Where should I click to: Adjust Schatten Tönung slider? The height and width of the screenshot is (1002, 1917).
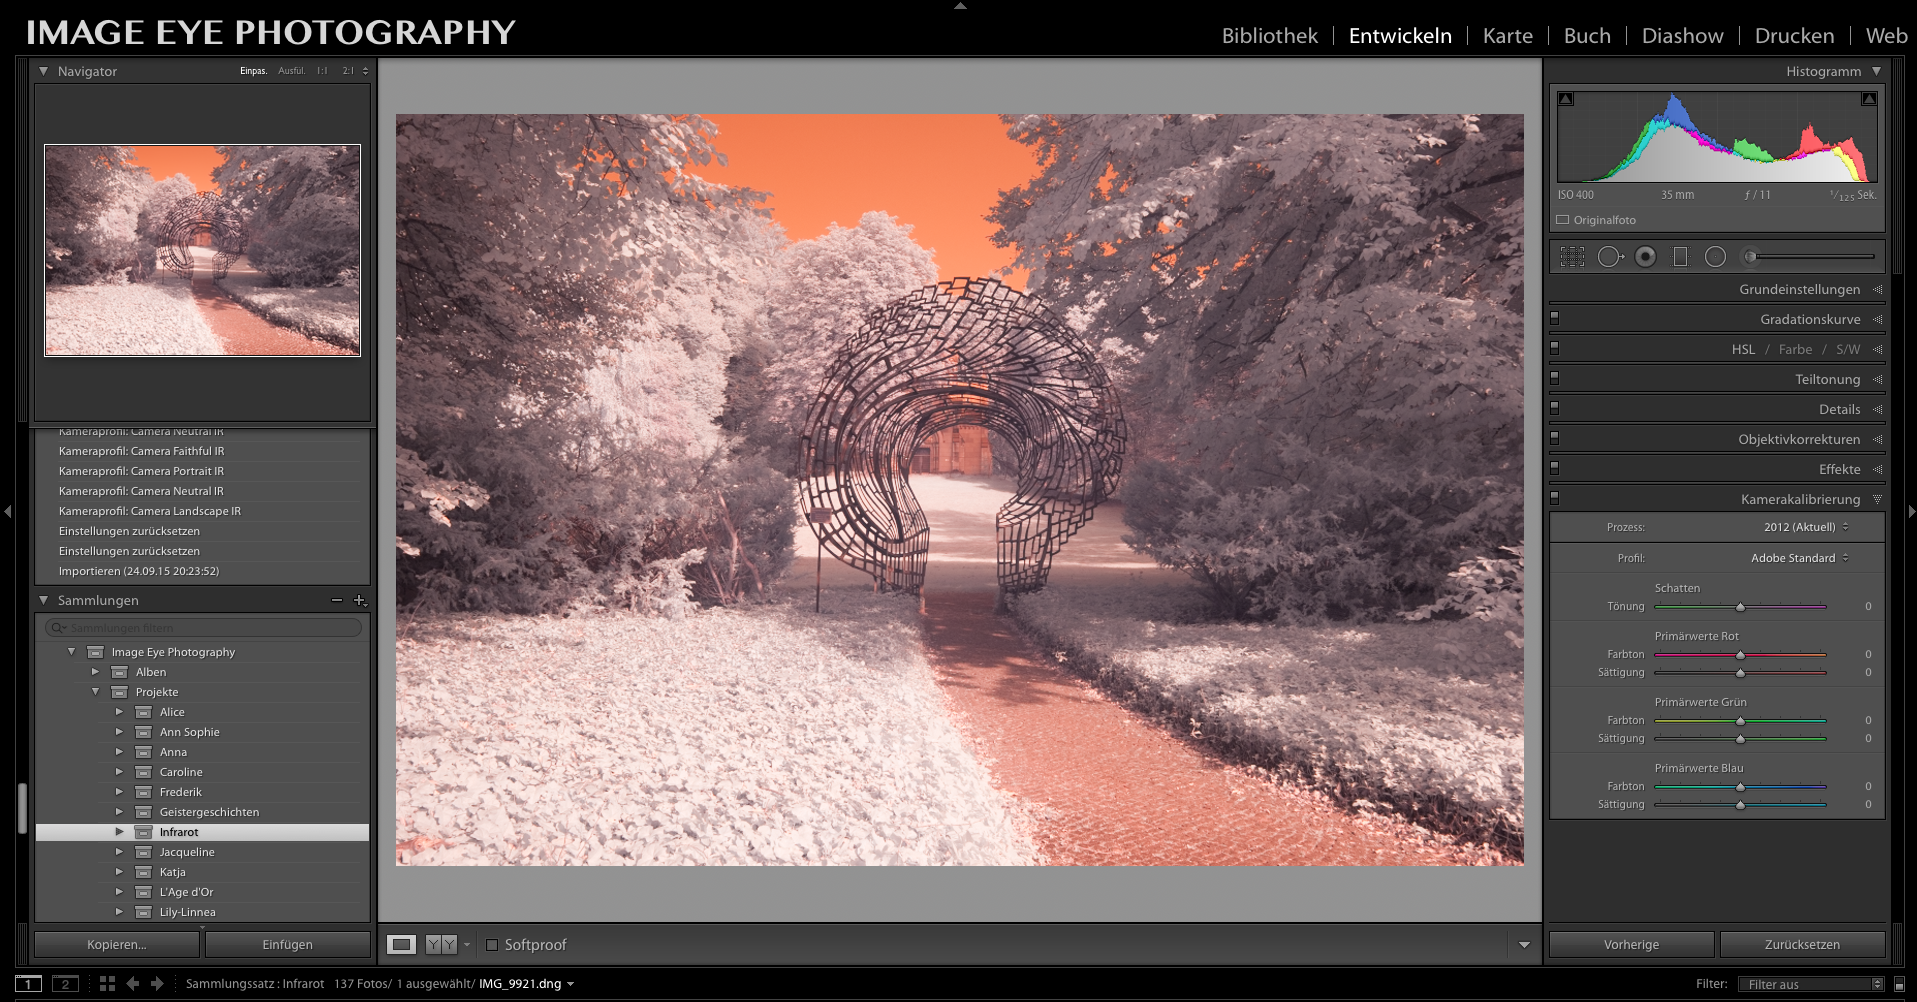(x=1740, y=607)
